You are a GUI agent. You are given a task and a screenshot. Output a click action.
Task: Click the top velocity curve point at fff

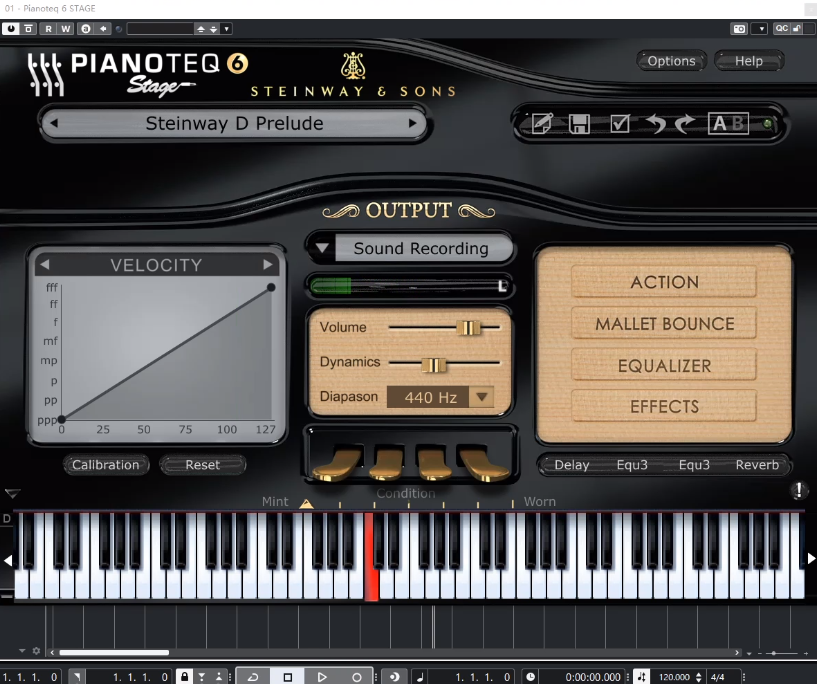(271, 287)
